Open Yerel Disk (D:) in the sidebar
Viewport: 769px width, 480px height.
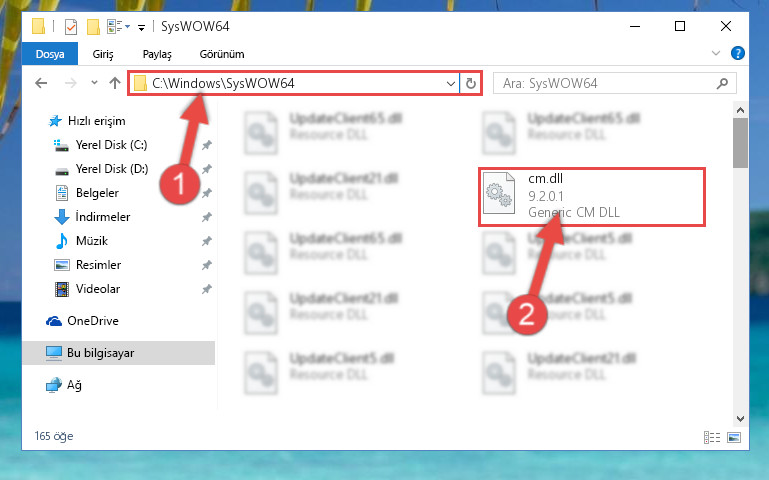(111, 169)
